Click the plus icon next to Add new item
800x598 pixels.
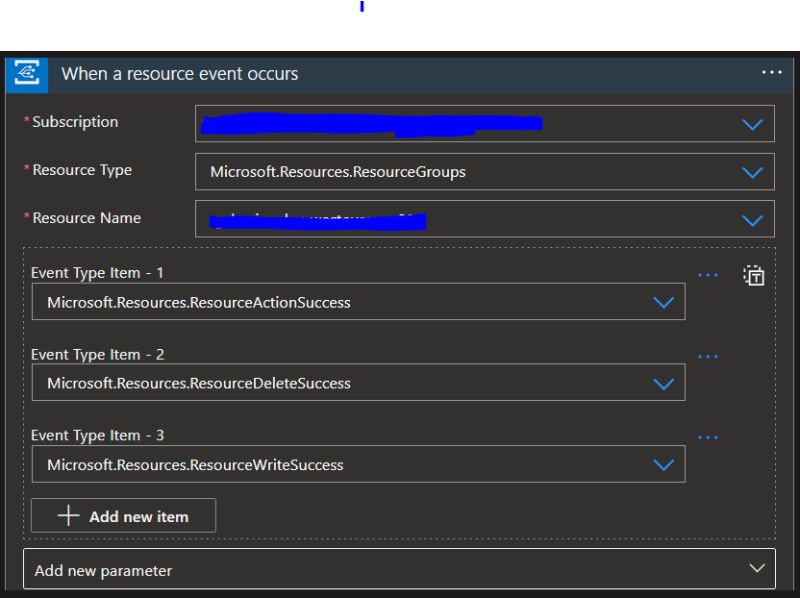point(67,515)
